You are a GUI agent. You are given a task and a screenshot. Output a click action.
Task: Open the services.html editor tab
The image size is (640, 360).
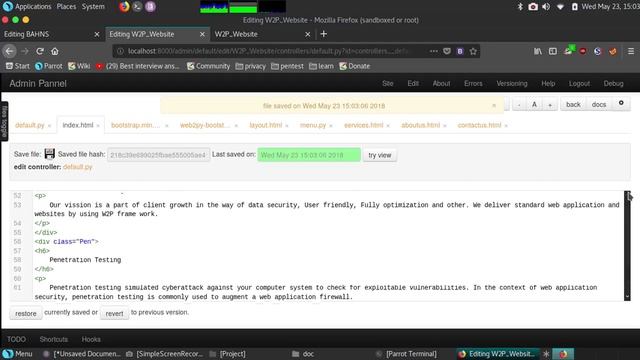[x=363, y=125]
